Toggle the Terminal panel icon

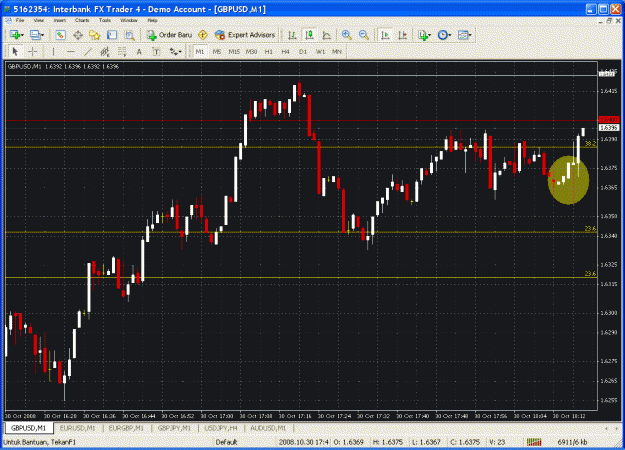(112, 35)
